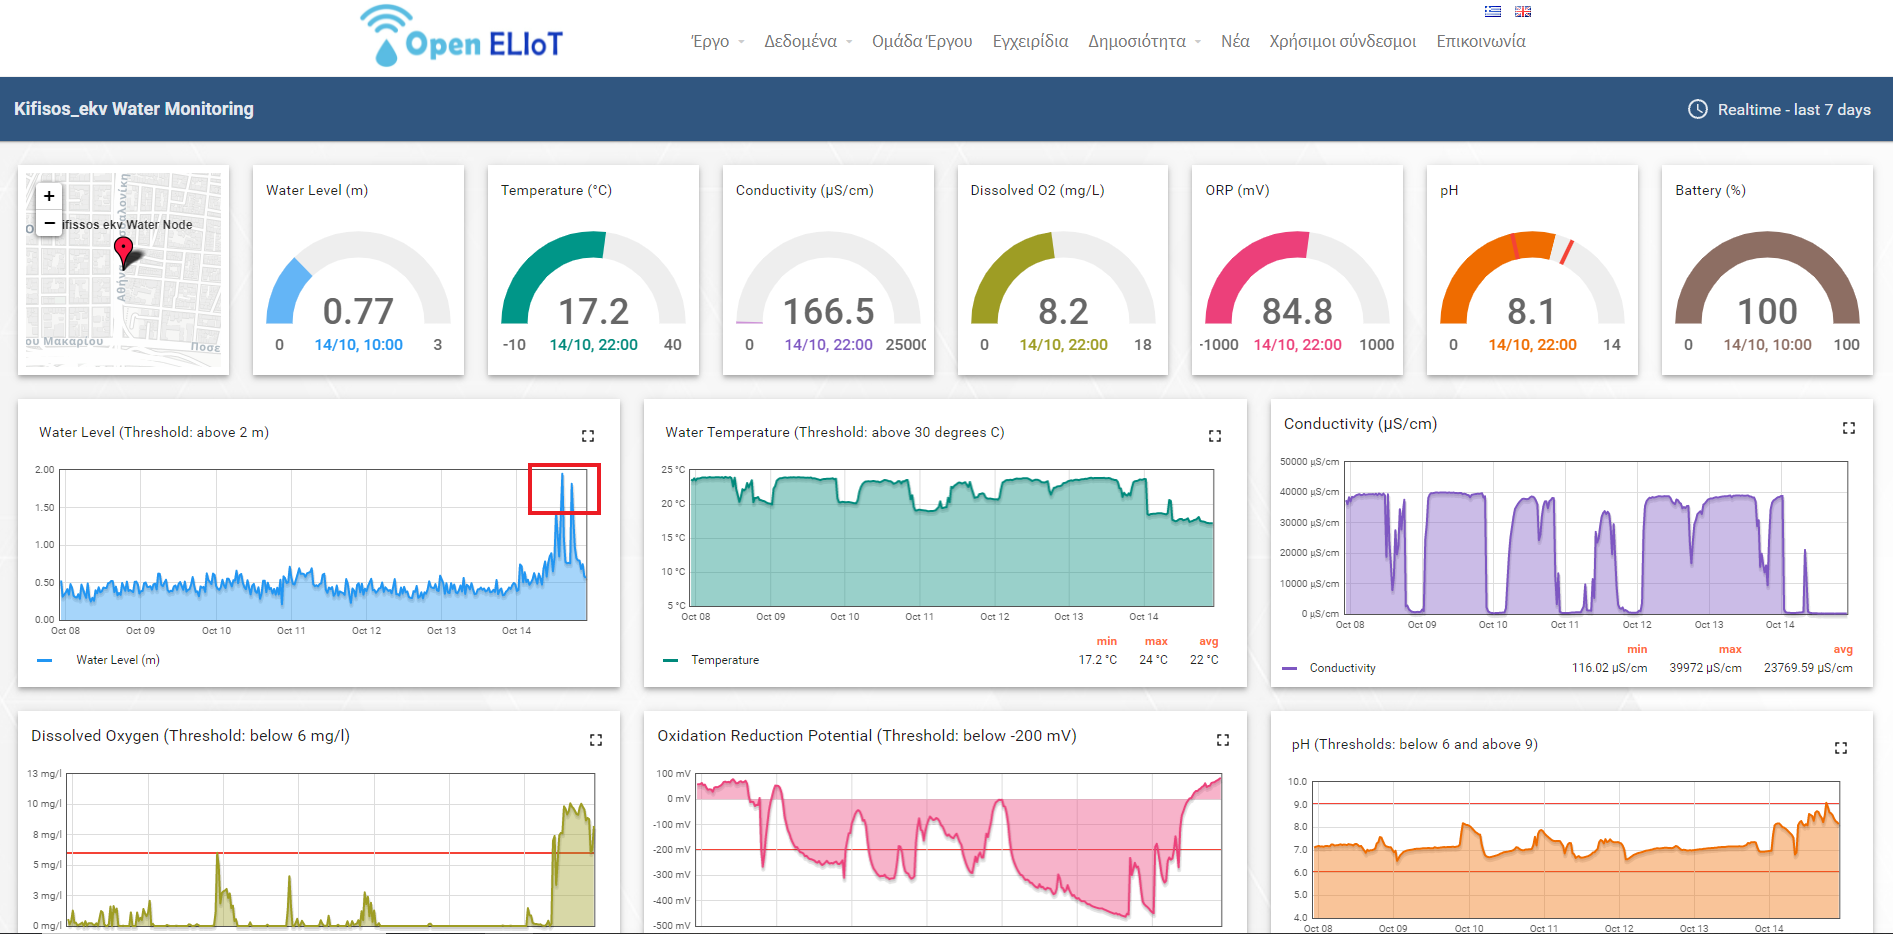Open the Εγχειρίδια menu item

pos(1030,41)
